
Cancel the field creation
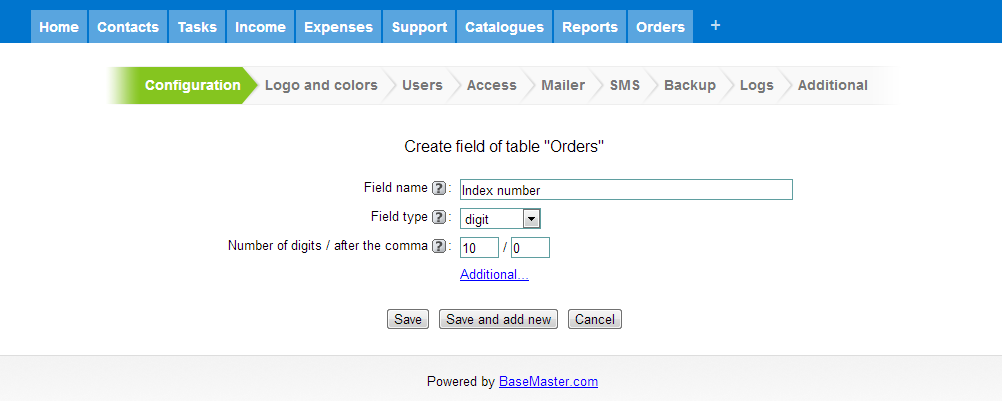[x=594, y=319]
